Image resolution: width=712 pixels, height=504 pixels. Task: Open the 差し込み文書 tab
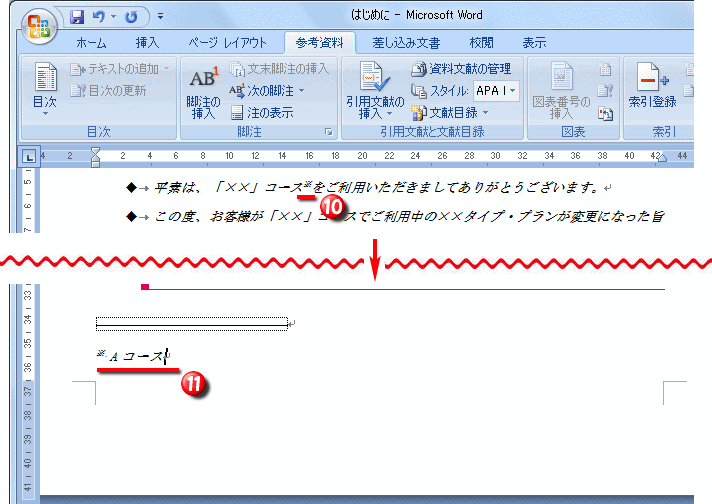tap(406, 43)
